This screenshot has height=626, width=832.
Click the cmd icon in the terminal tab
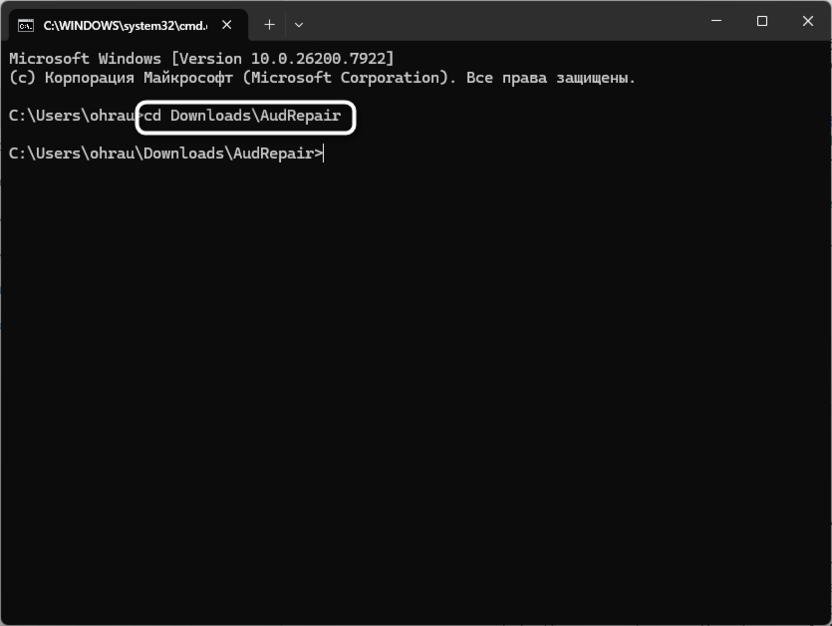pos(25,25)
